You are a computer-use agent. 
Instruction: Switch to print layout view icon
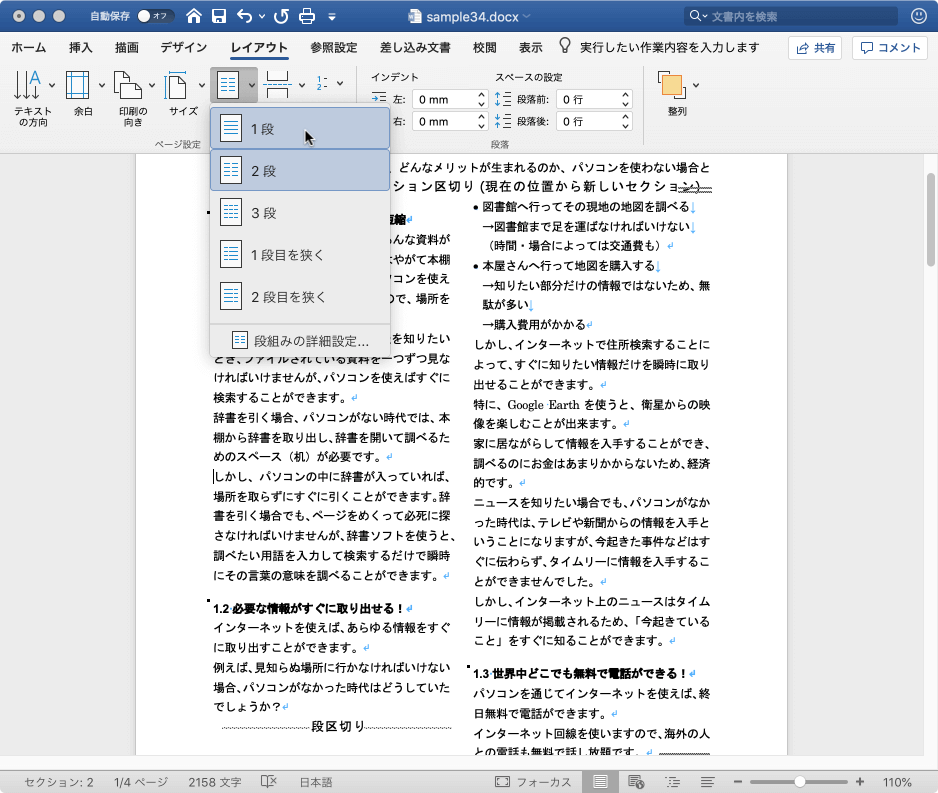click(x=600, y=782)
